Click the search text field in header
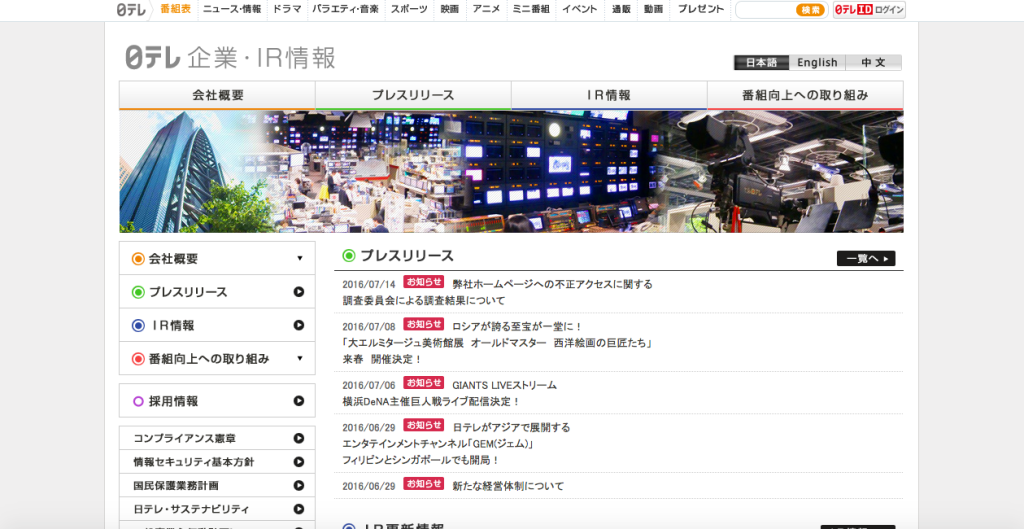1024x529 pixels. (x=765, y=10)
